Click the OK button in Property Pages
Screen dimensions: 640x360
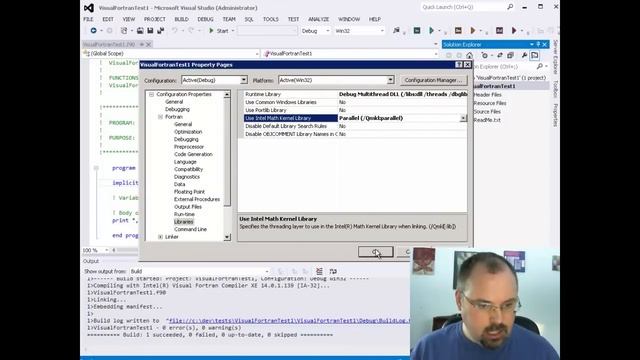click(x=376, y=252)
